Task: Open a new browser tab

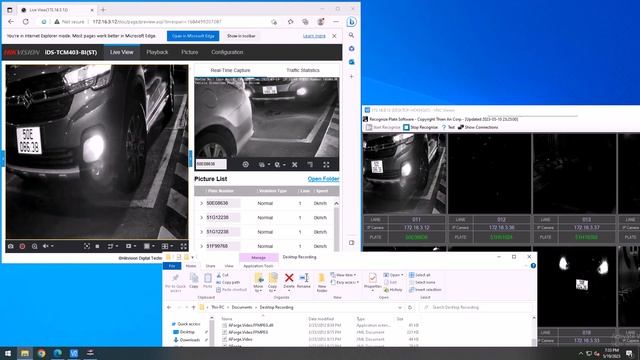Action: pos(103,9)
